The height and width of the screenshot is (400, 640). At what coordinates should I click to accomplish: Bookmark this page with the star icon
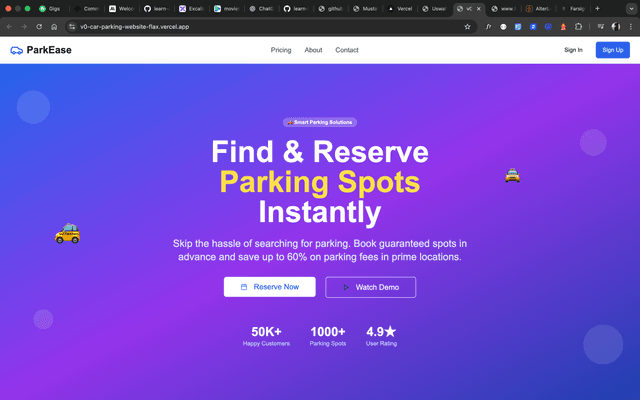pyautogui.click(x=467, y=27)
